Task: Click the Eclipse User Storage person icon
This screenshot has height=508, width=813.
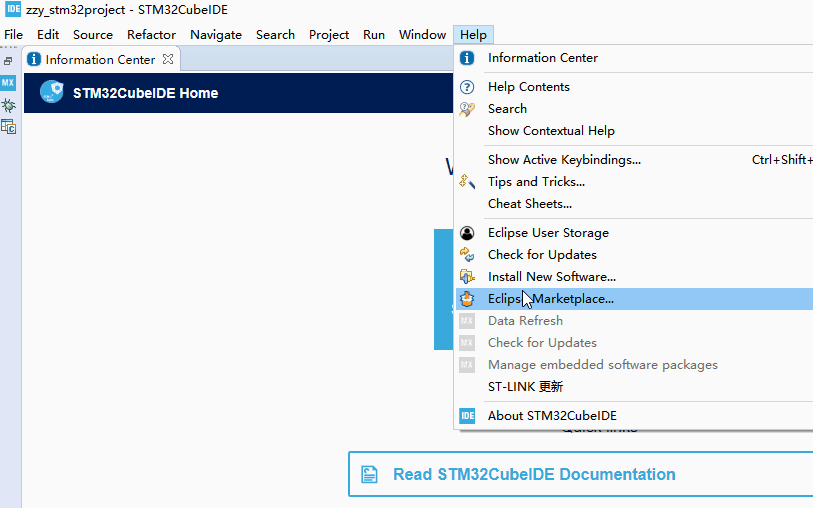Action: tap(467, 233)
